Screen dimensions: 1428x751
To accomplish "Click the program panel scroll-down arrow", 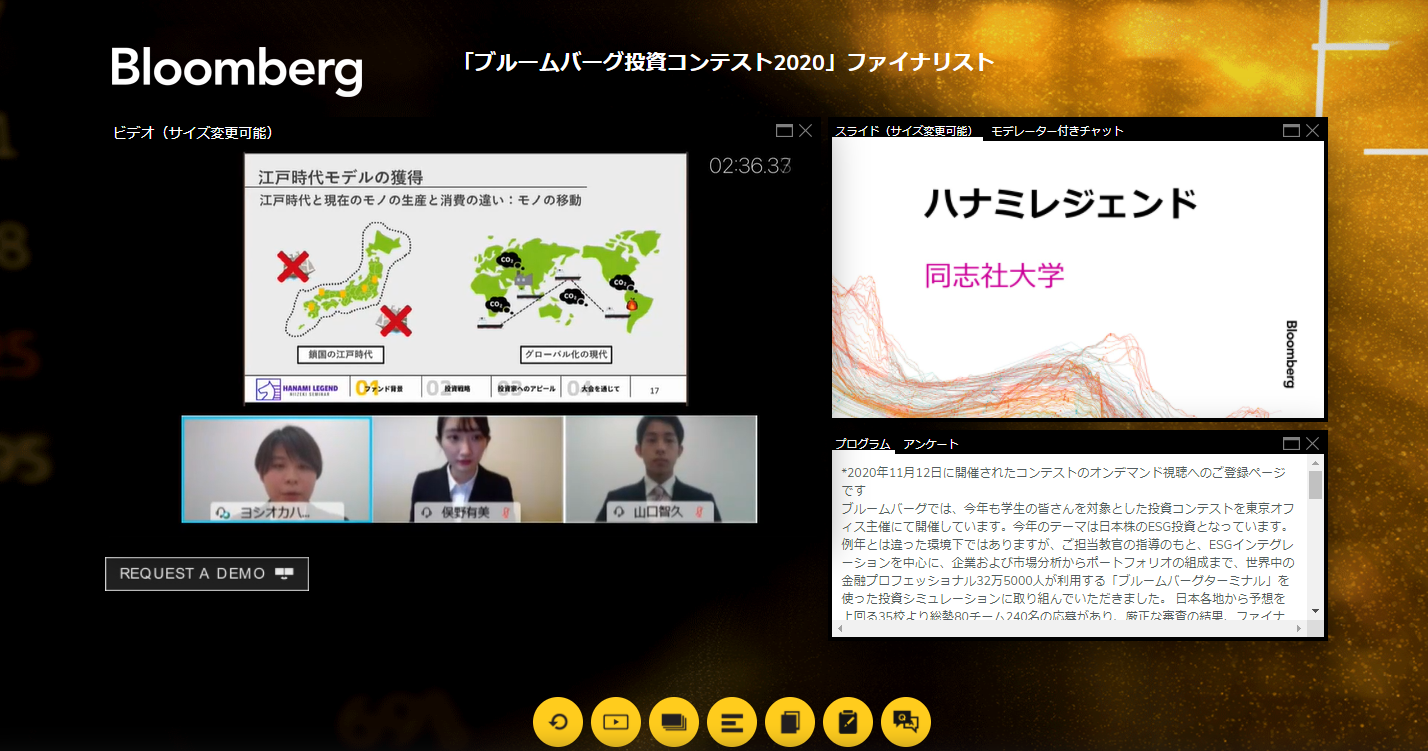I will [1315, 611].
